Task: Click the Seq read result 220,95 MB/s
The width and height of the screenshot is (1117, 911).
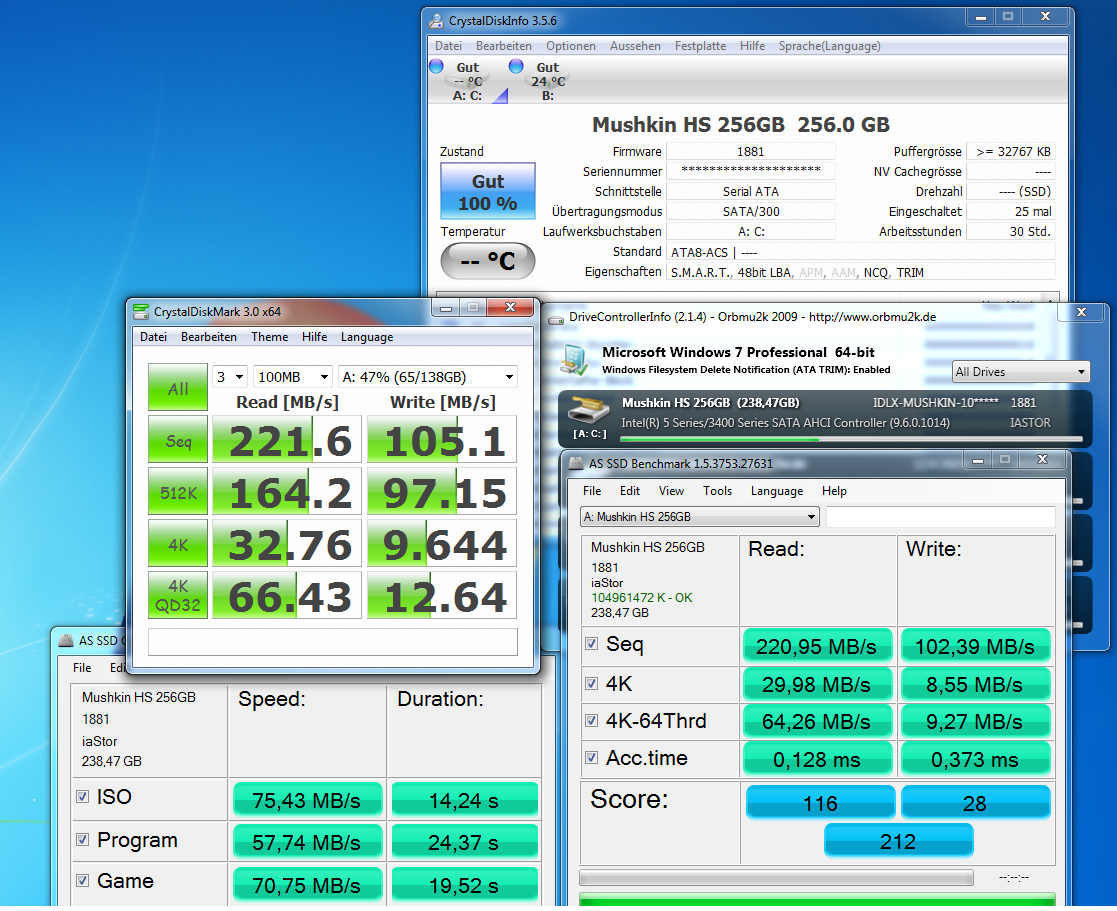Action: coord(817,646)
